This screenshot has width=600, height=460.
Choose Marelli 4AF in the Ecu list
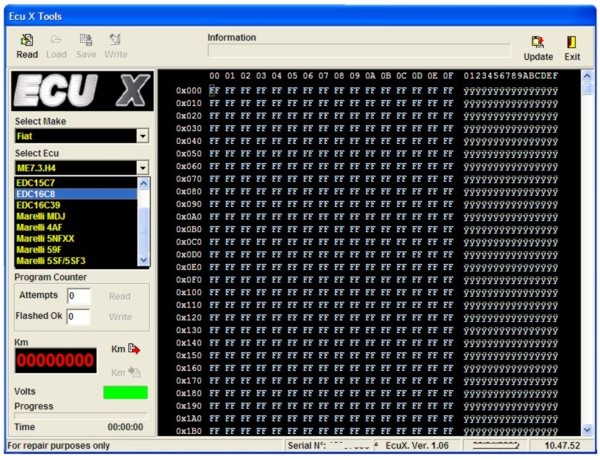[76, 227]
